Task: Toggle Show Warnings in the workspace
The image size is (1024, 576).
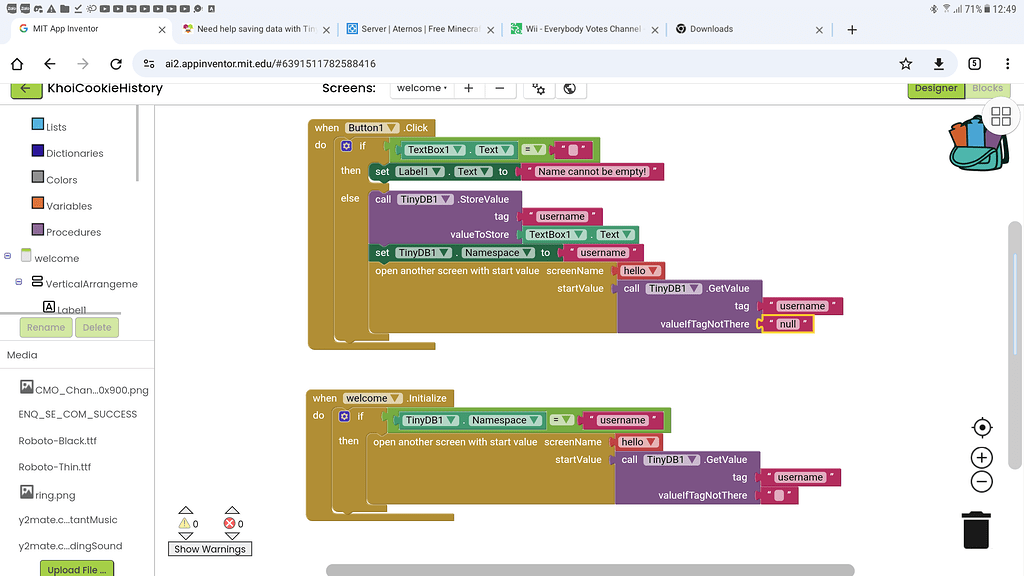Action: 209,548
